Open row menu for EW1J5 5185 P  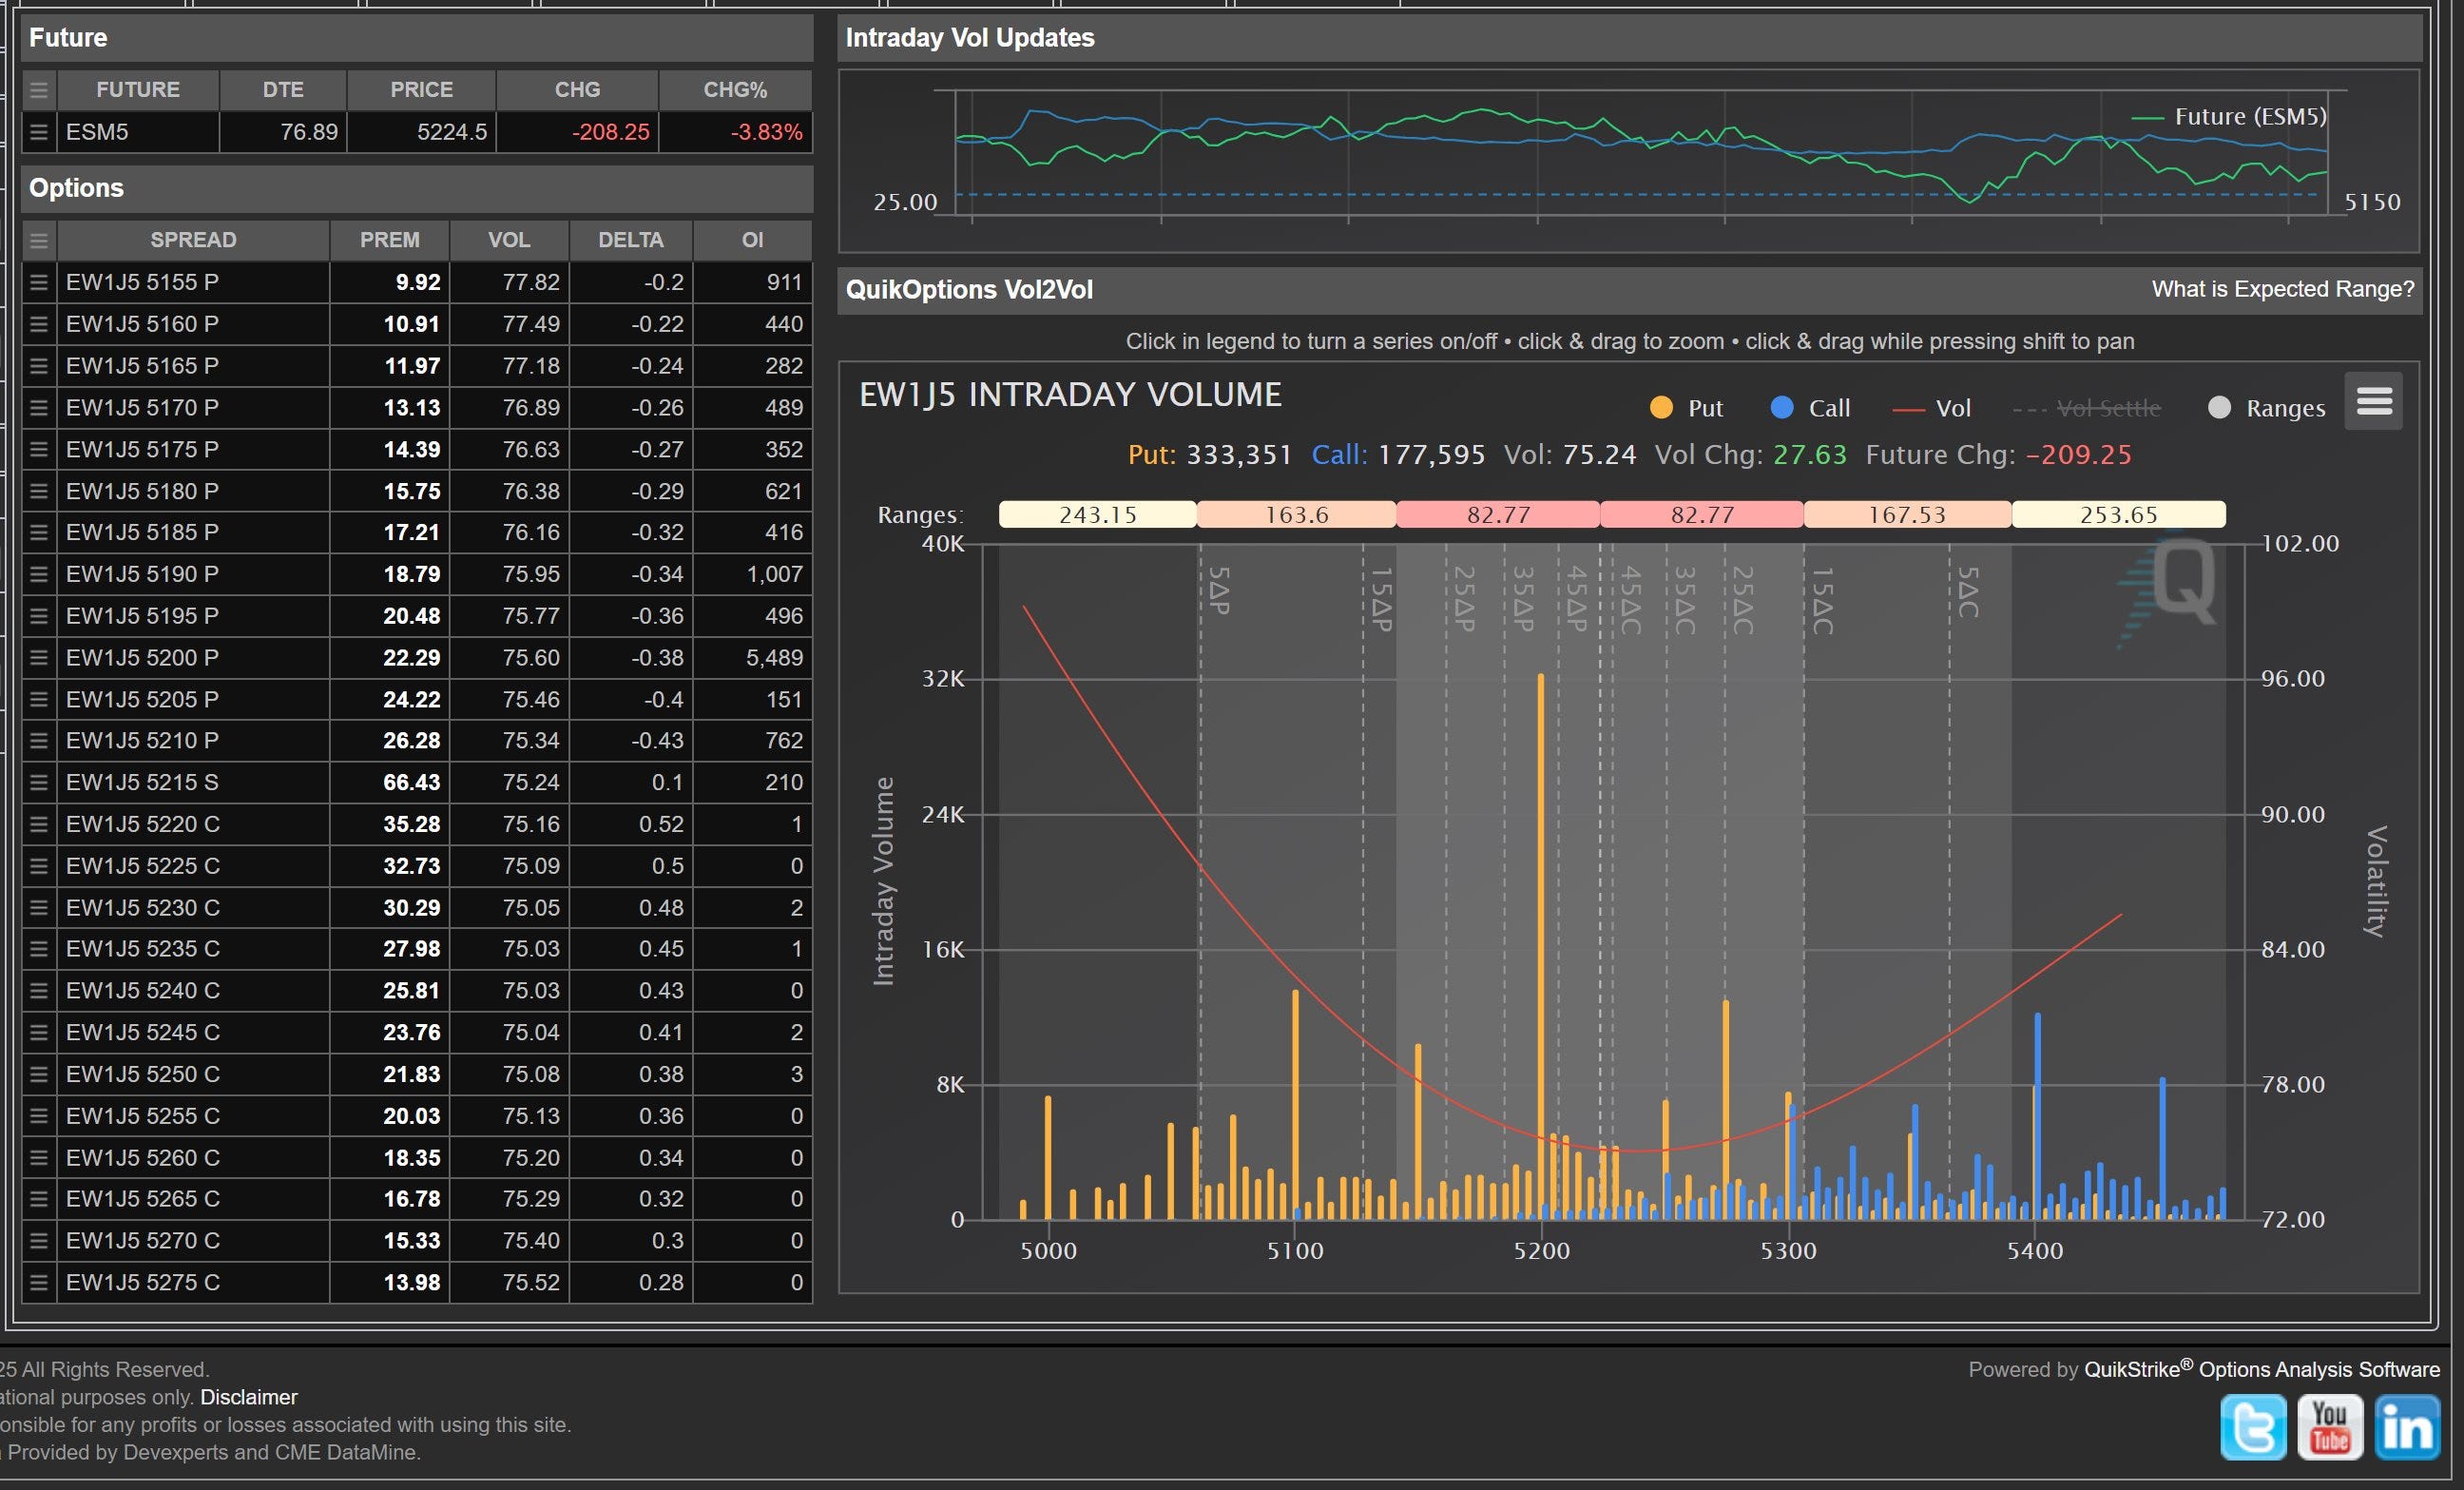(x=39, y=532)
